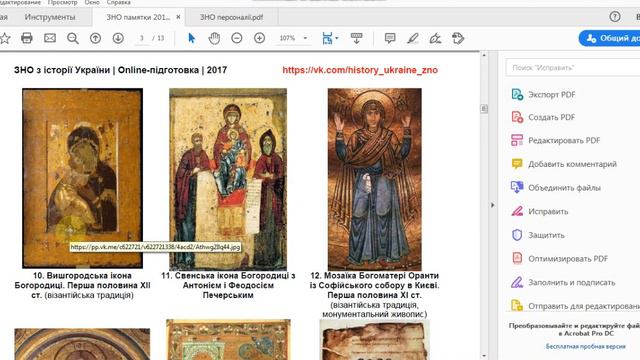
Task: Click the vertical scrollbar thumb
Action: coord(484,109)
